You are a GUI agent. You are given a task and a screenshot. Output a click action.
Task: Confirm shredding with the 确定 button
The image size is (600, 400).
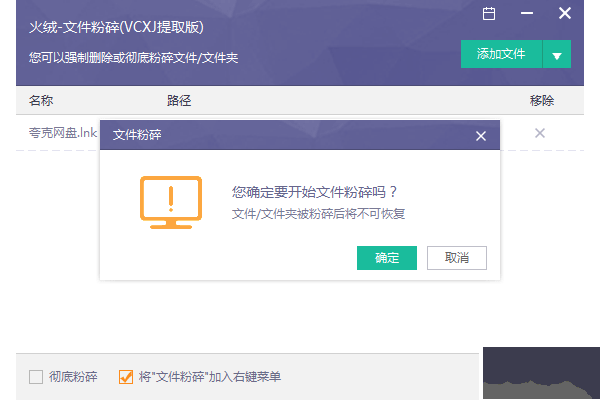click(387, 258)
